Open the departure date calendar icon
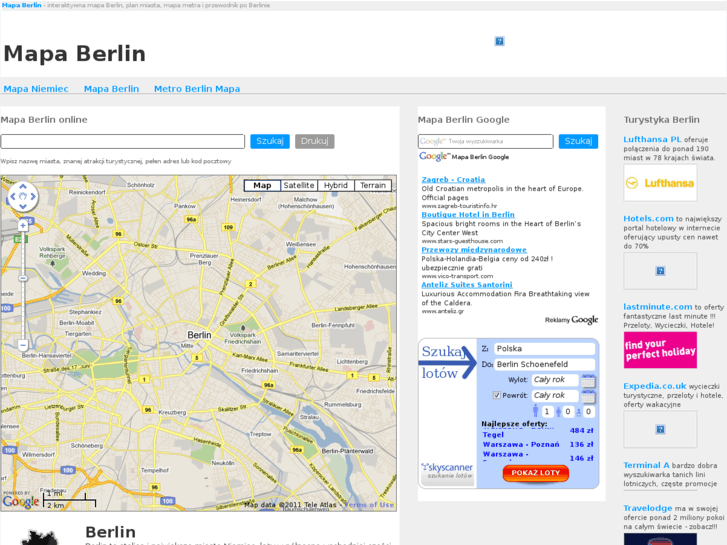This screenshot has height=545, width=727. pyautogui.click(x=588, y=381)
